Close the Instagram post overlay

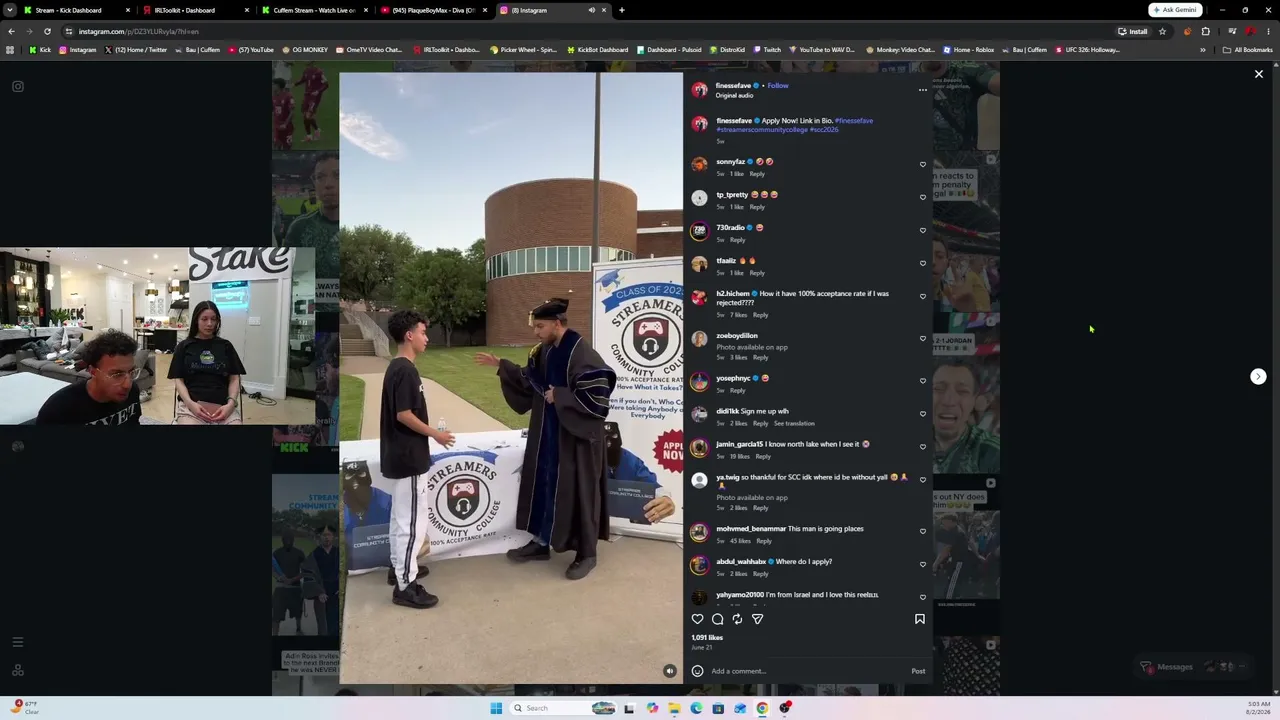(x=1259, y=74)
